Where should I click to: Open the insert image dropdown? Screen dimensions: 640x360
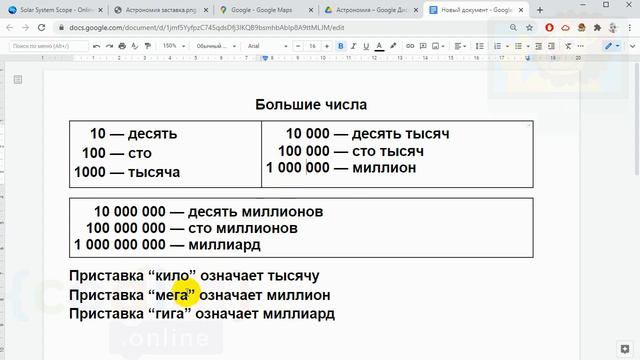coord(438,46)
